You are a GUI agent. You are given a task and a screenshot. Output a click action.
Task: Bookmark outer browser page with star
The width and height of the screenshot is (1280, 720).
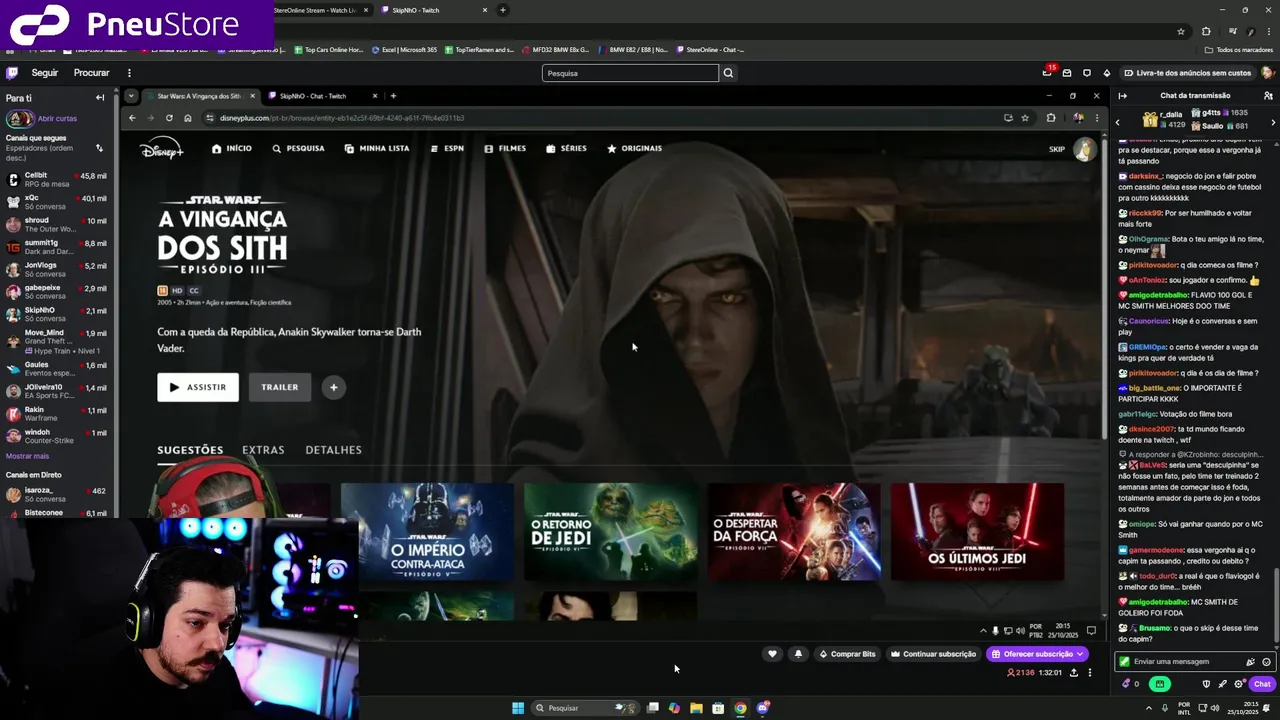[x=1181, y=31]
